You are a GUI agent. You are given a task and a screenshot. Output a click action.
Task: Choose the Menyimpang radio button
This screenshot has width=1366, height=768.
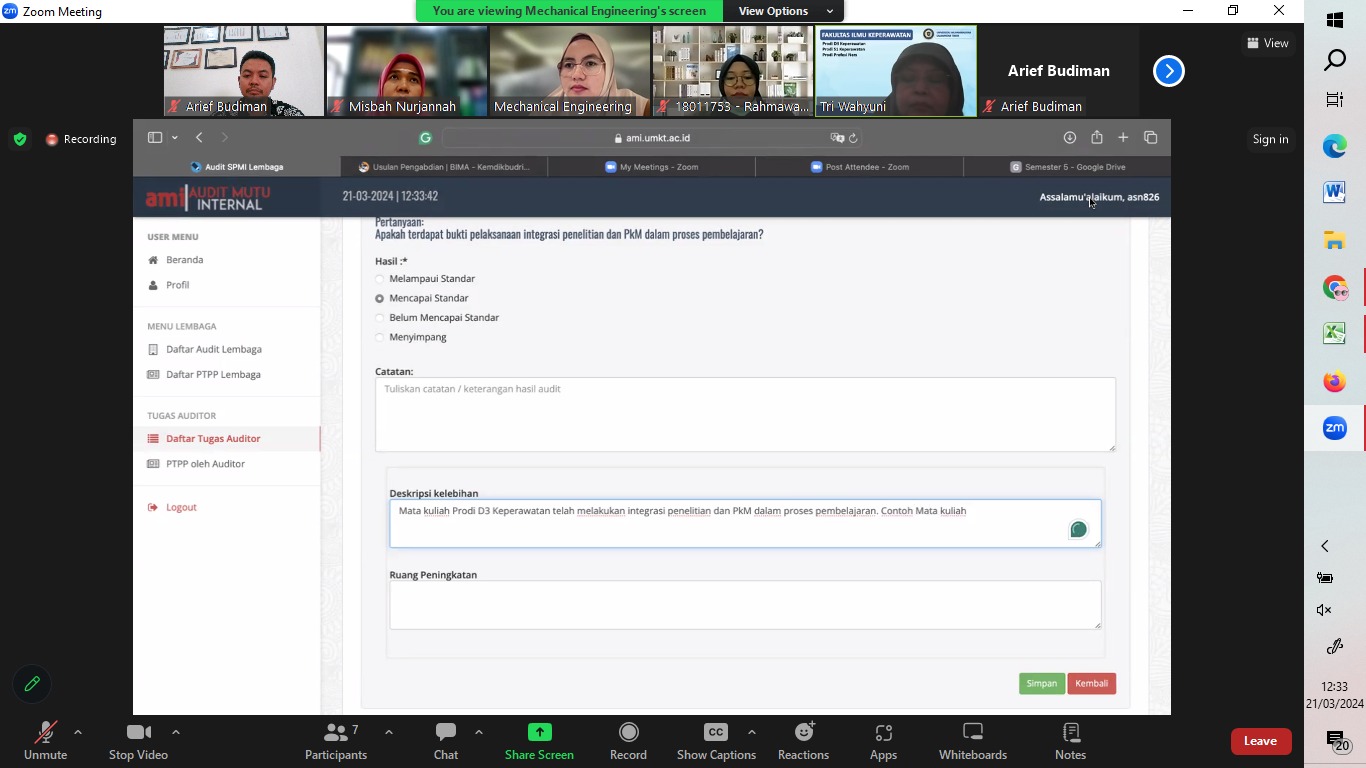tap(380, 338)
